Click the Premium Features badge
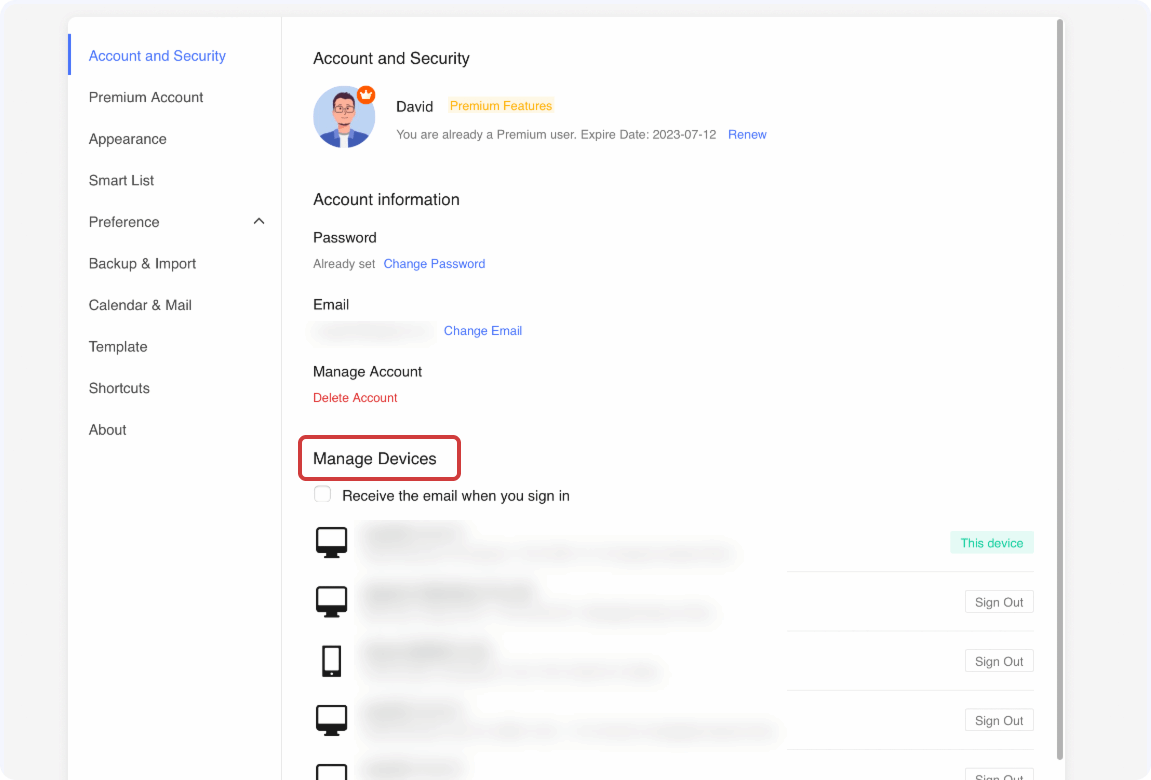Image resolution: width=1151 pixels, height=780 pixels. click(x=501, y=106)
